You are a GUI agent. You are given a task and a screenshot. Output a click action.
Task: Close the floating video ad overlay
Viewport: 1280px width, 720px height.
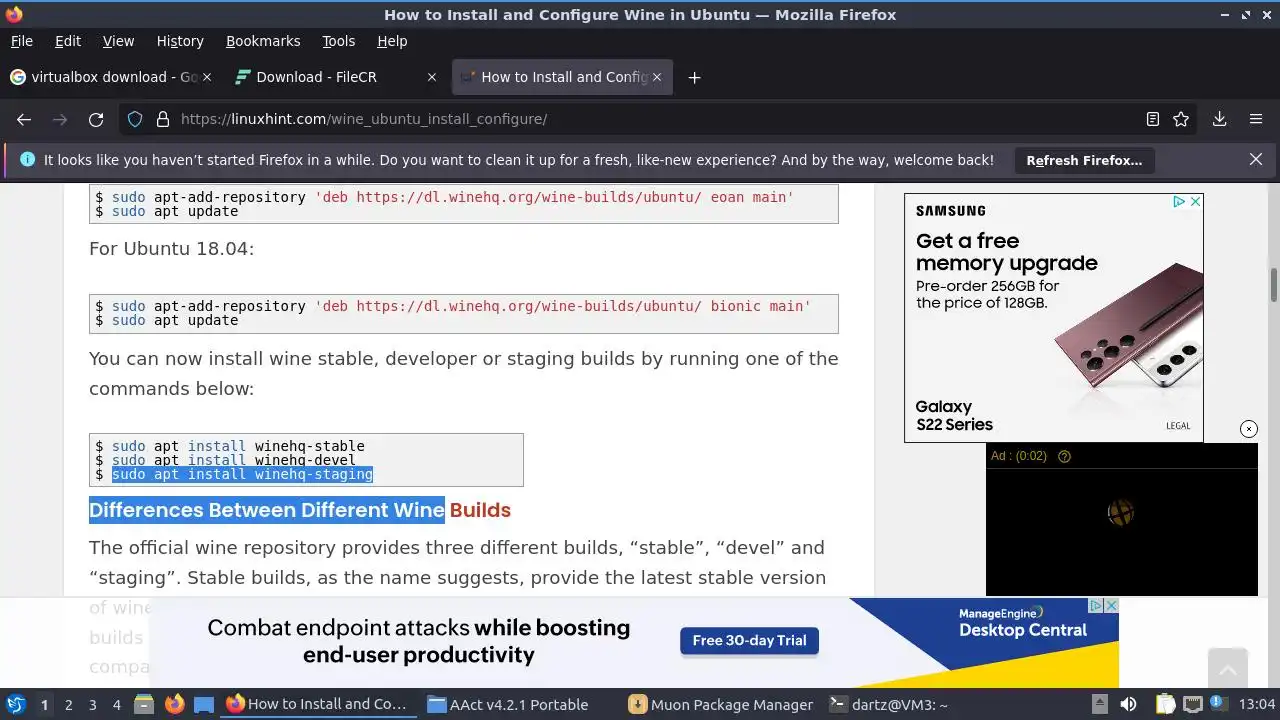(x=1249, y=429)
